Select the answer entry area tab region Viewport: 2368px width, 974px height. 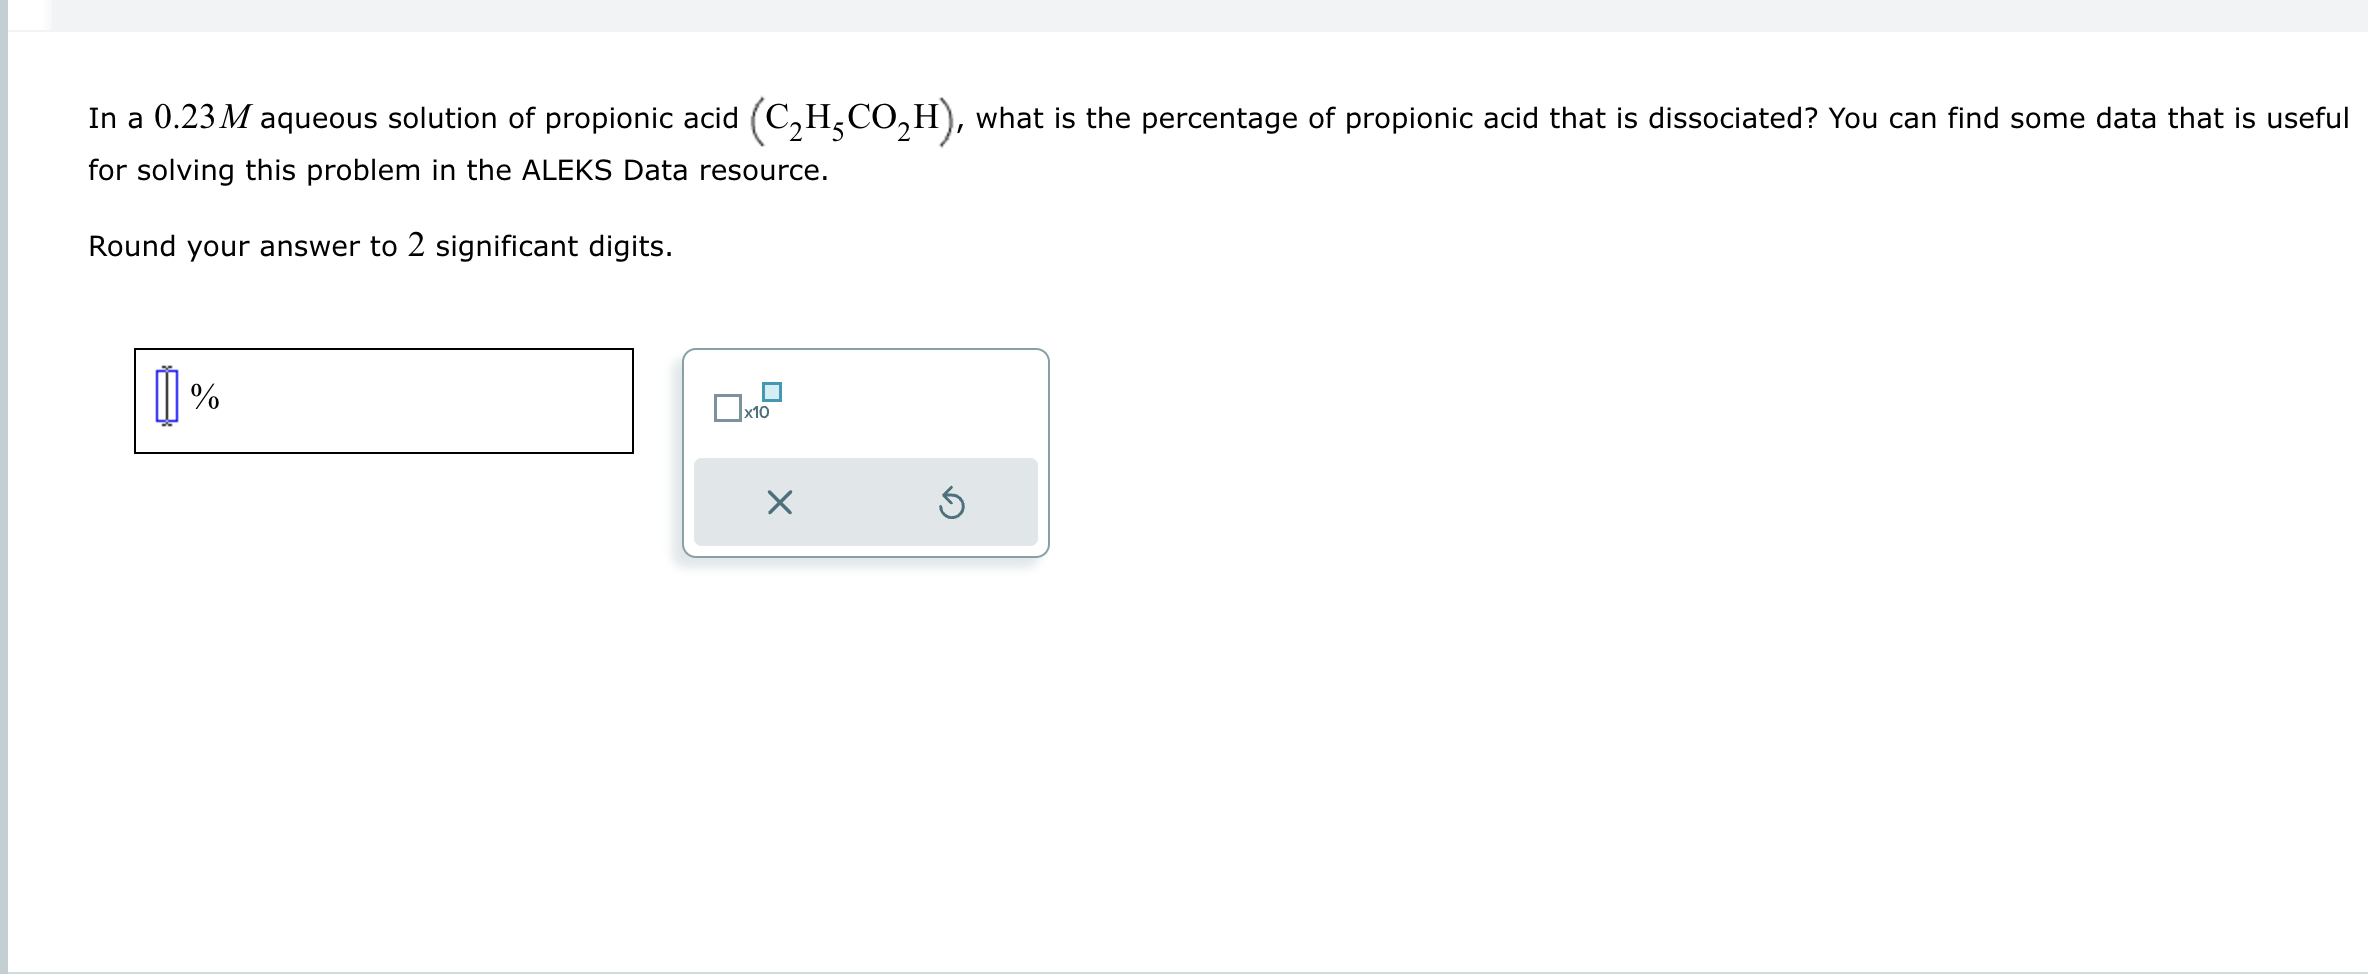point(383,400)
